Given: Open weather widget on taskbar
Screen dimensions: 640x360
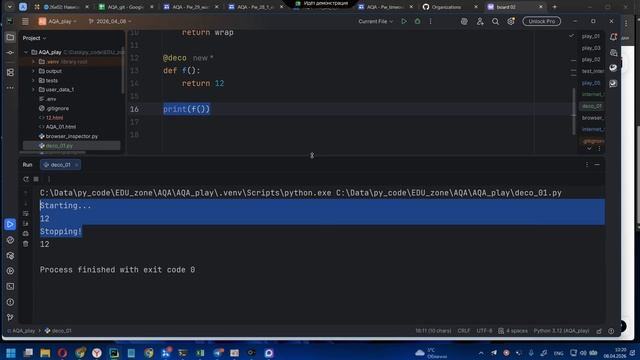Looking at the screenshot, I should (x=431, y=353).
